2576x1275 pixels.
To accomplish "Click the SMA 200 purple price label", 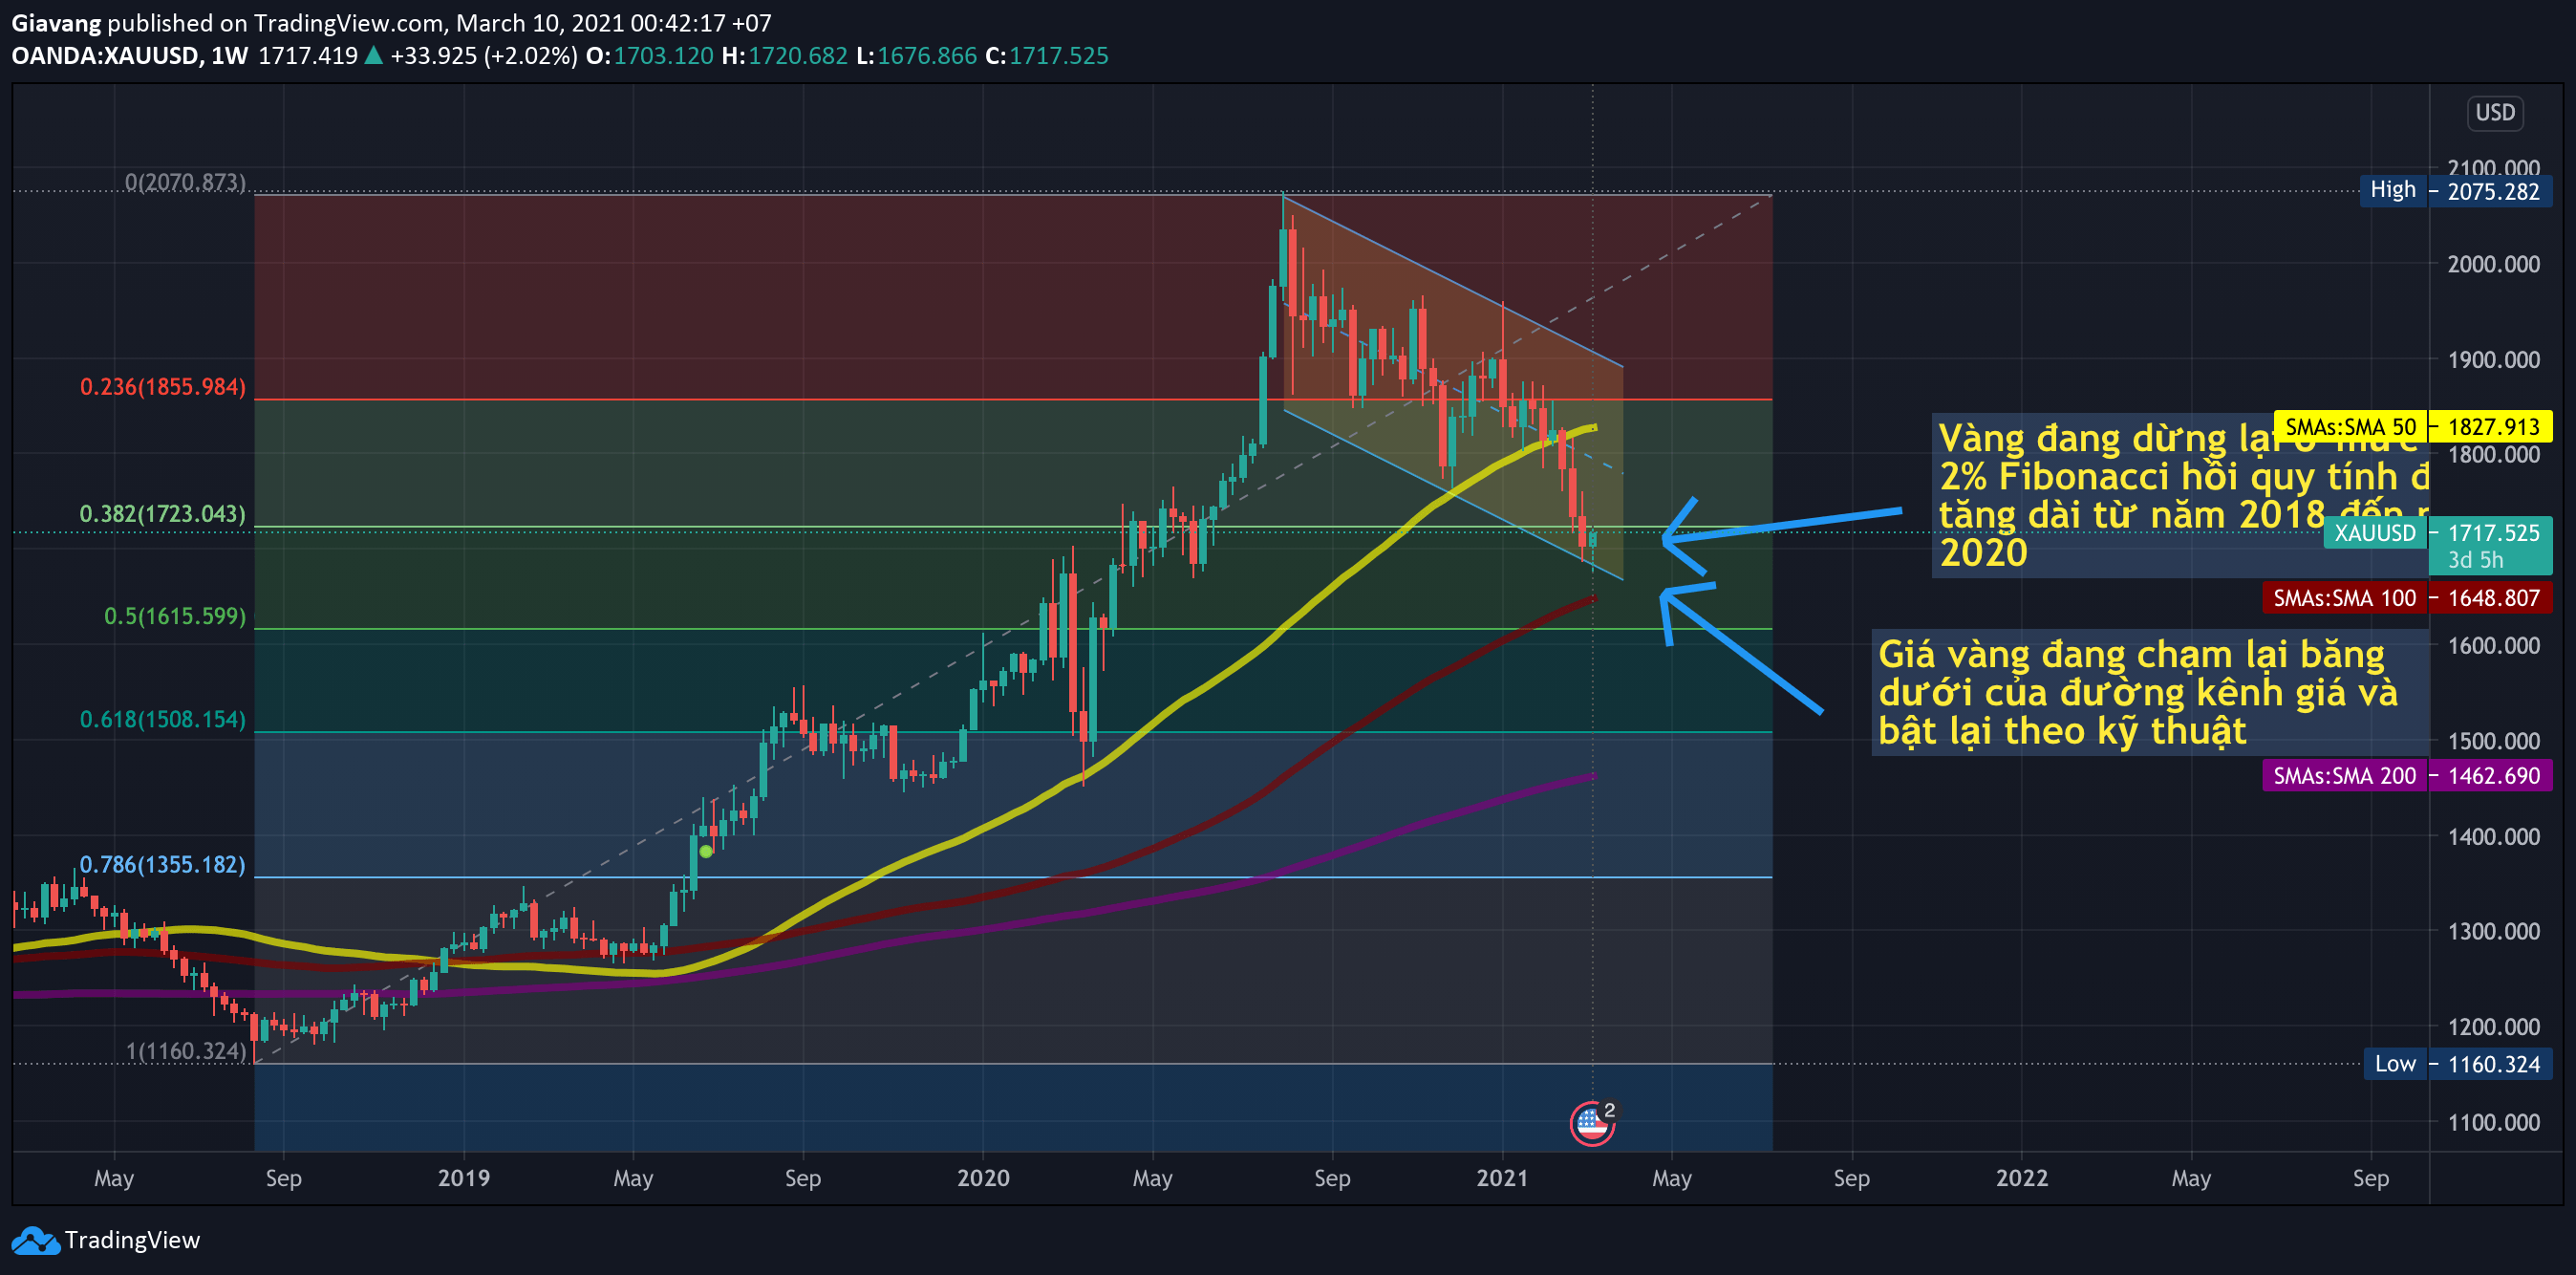I will pyautogui.click(x=2406, y=775).
